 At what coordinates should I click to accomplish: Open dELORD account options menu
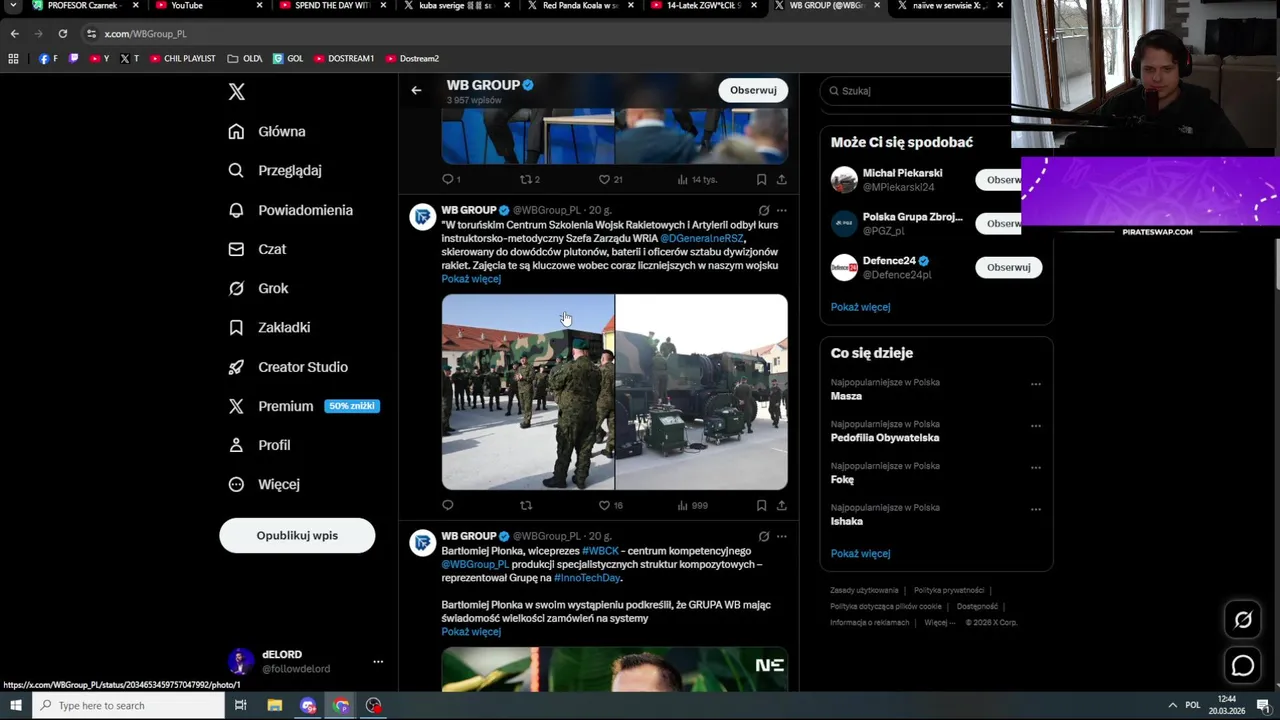point(378,662)
